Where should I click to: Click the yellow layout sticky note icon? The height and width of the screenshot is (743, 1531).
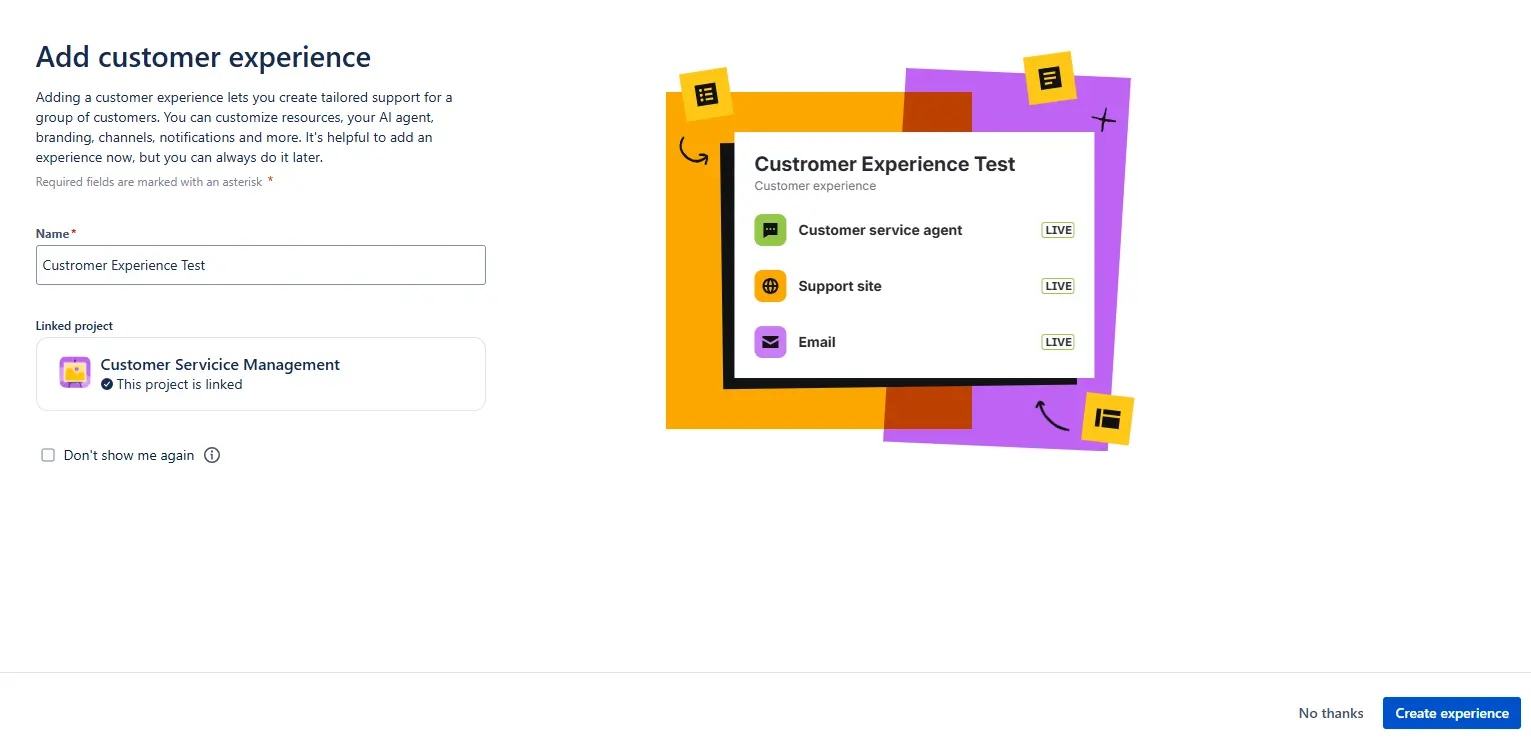[x=1107, y=418]
